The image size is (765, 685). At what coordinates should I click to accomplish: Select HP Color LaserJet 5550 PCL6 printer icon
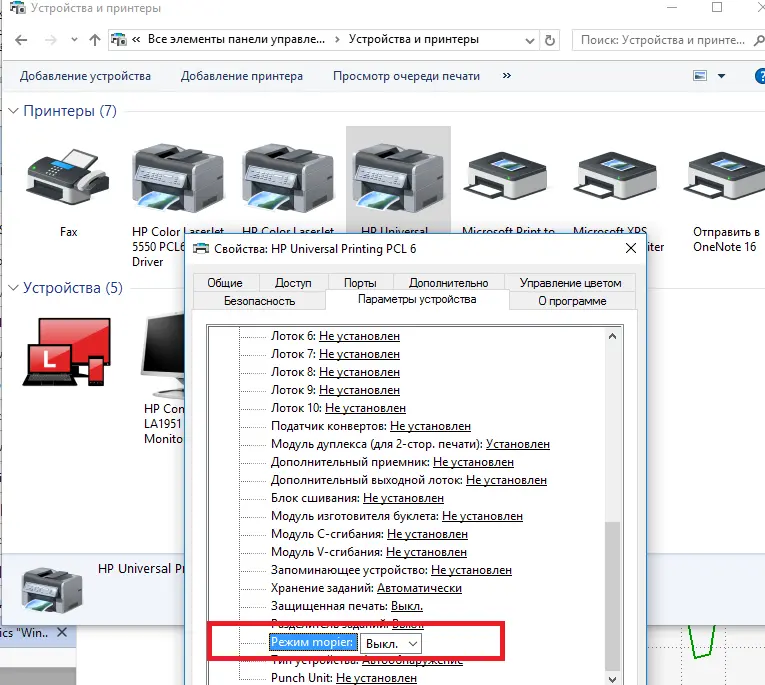point(178,179)
